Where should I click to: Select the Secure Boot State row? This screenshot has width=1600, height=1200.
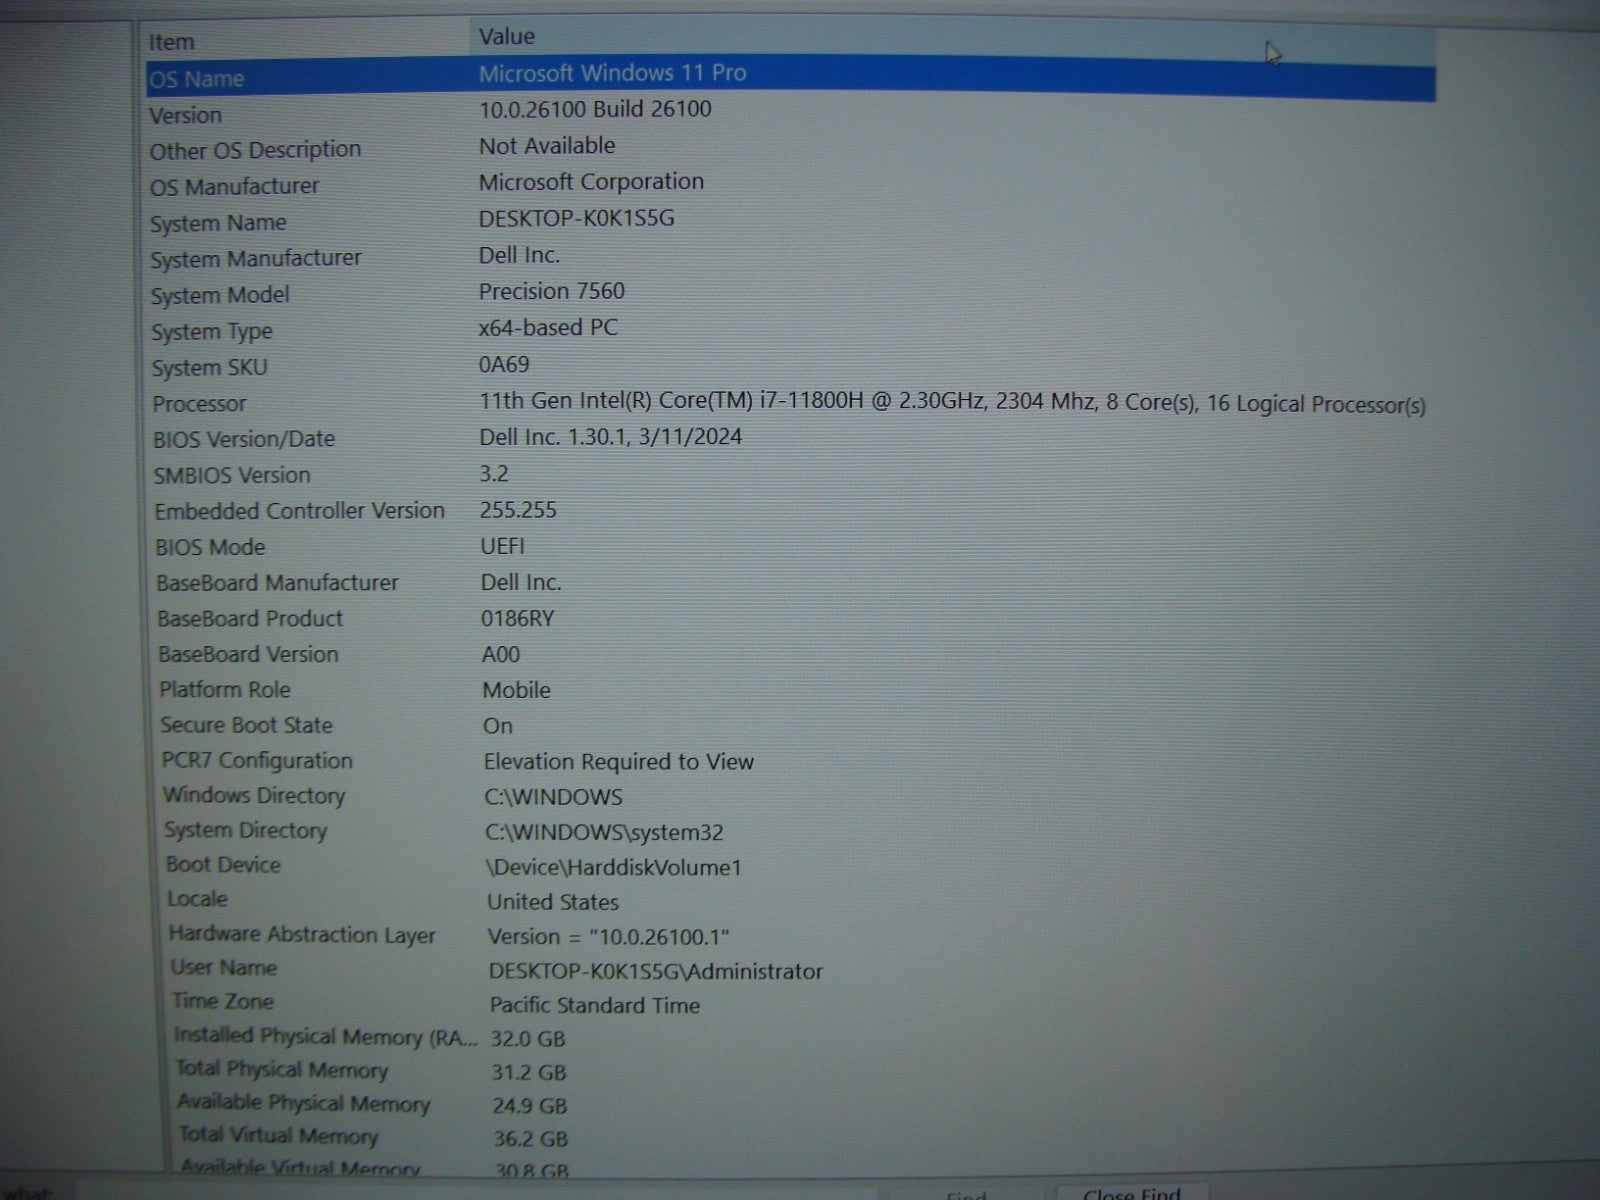click(x=246, y=726)
